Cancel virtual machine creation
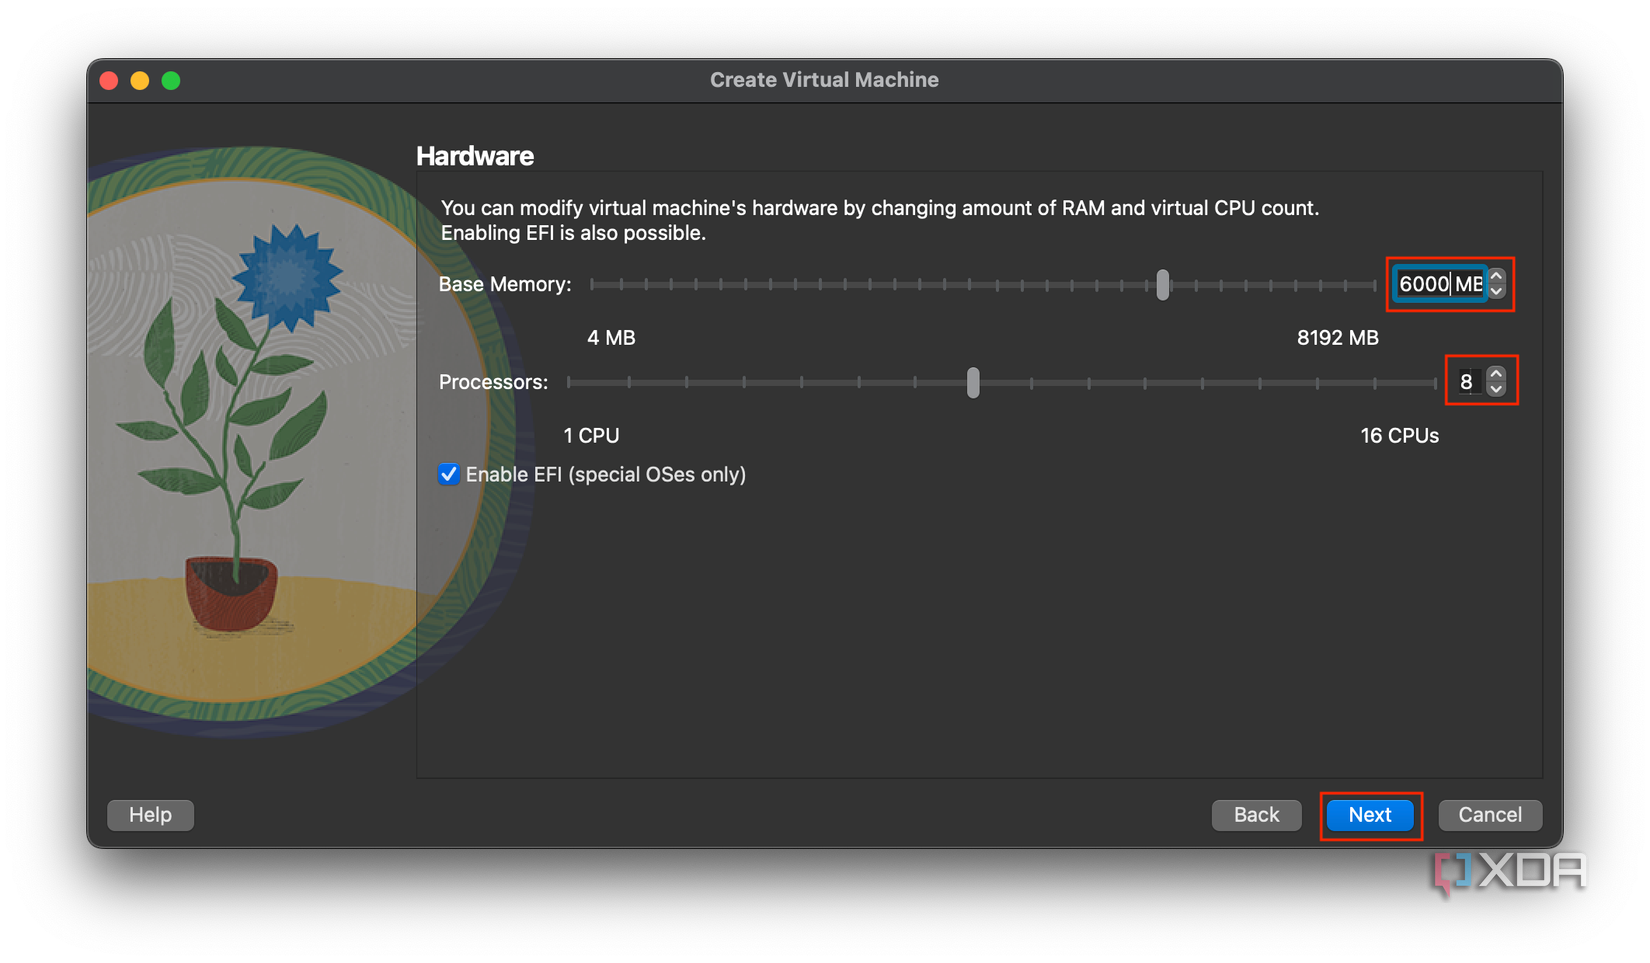The width and height of the screenshot is (1650, 963). tap(1489, 815)
